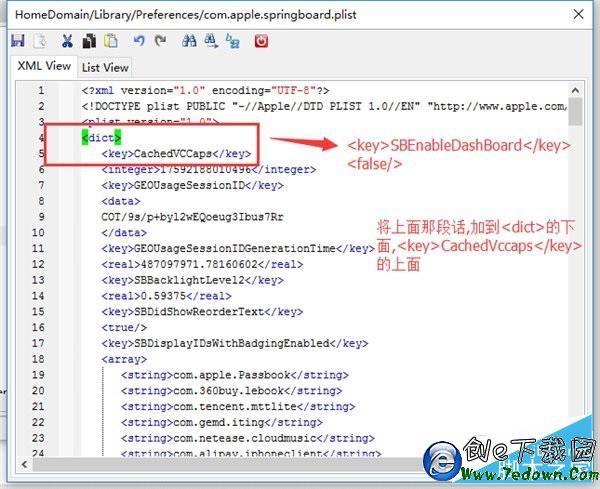
Task: Open the Replace tool icon
Action: 233,41
